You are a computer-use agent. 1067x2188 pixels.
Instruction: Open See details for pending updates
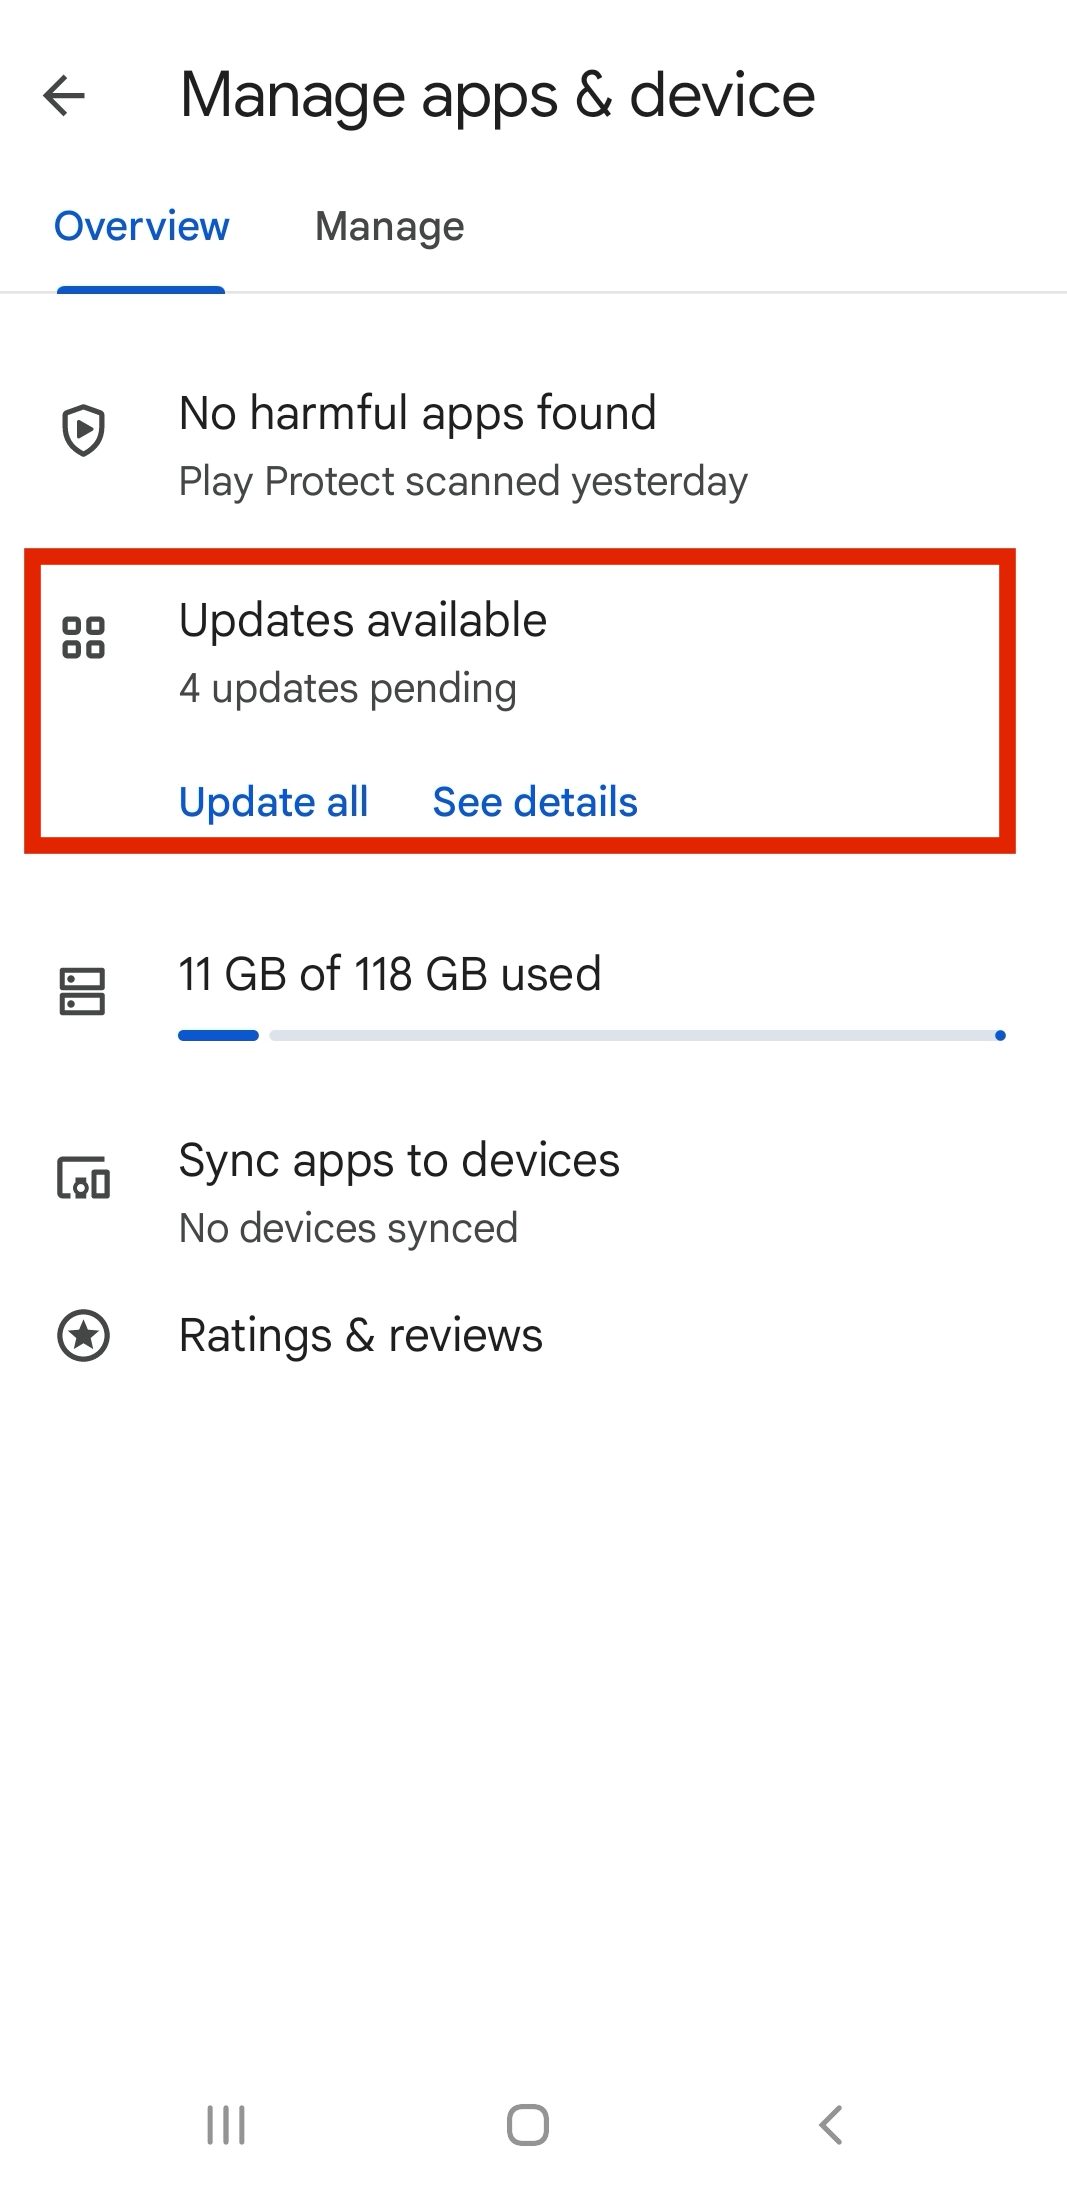point(534,801)
